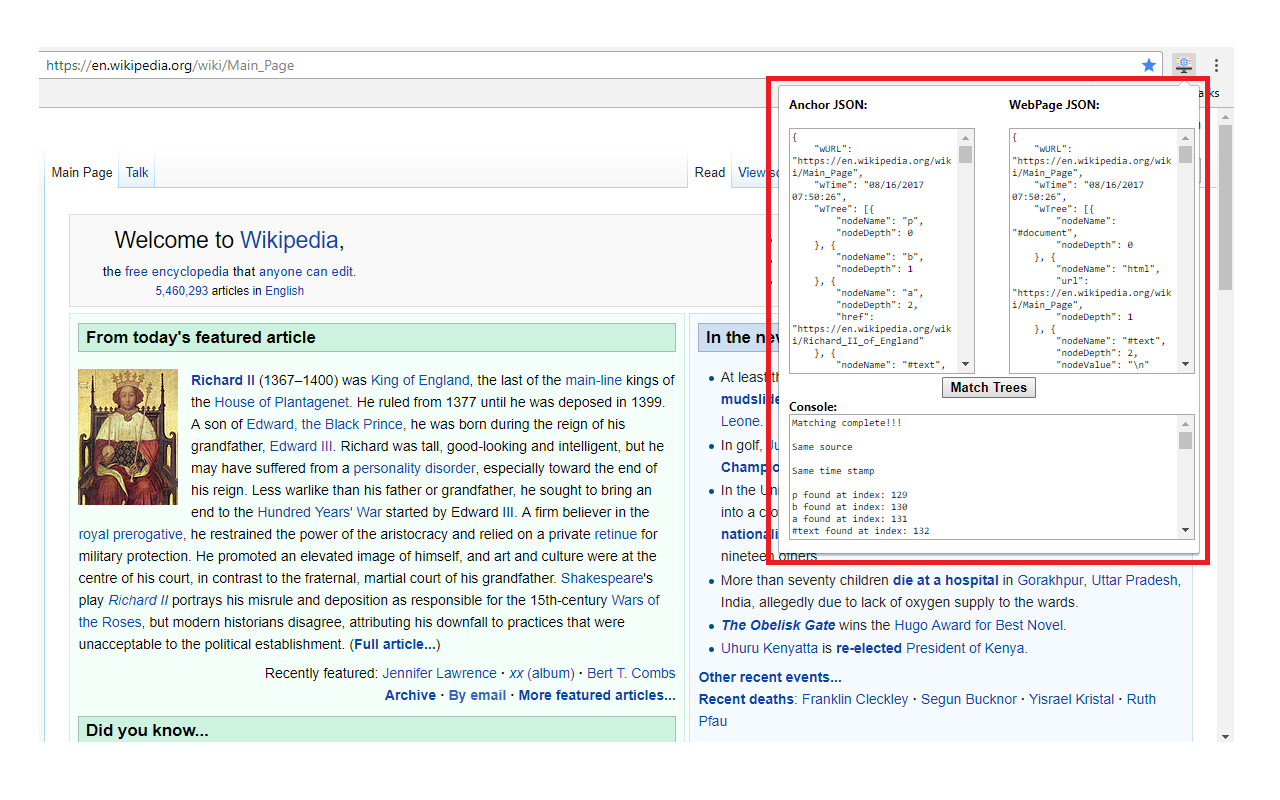This screenshot has height=800, width=1280.
Task: Open the Gorakhpur link
Action: [x=1050, y=580]
